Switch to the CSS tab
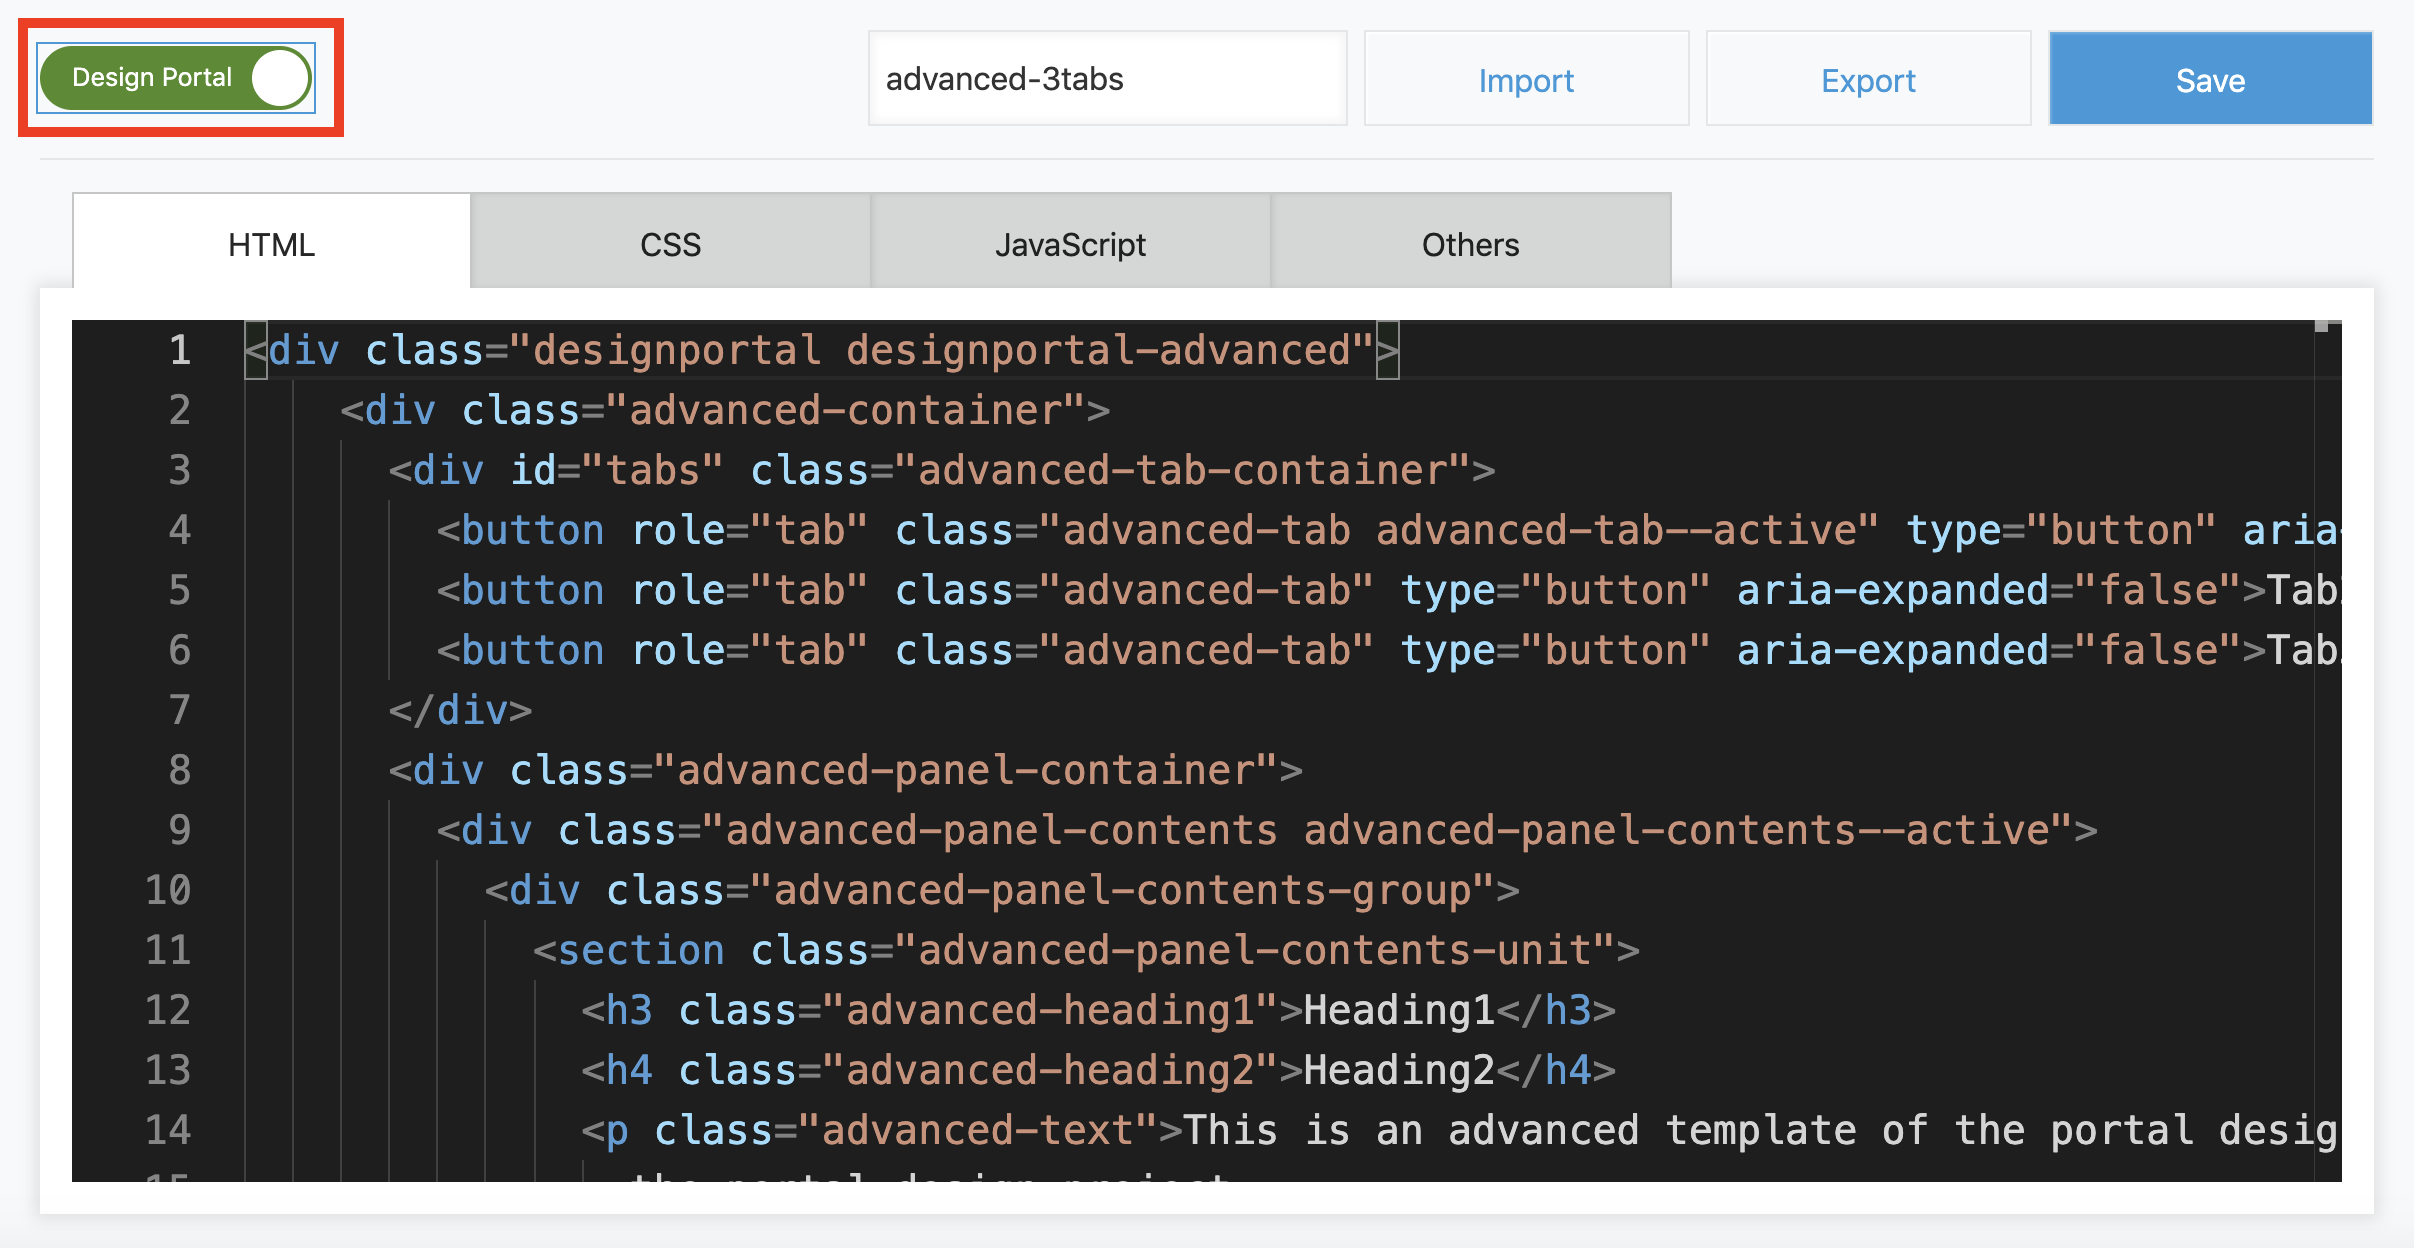This screenshot has width=2414, height=1248. [x=670, y=242]
